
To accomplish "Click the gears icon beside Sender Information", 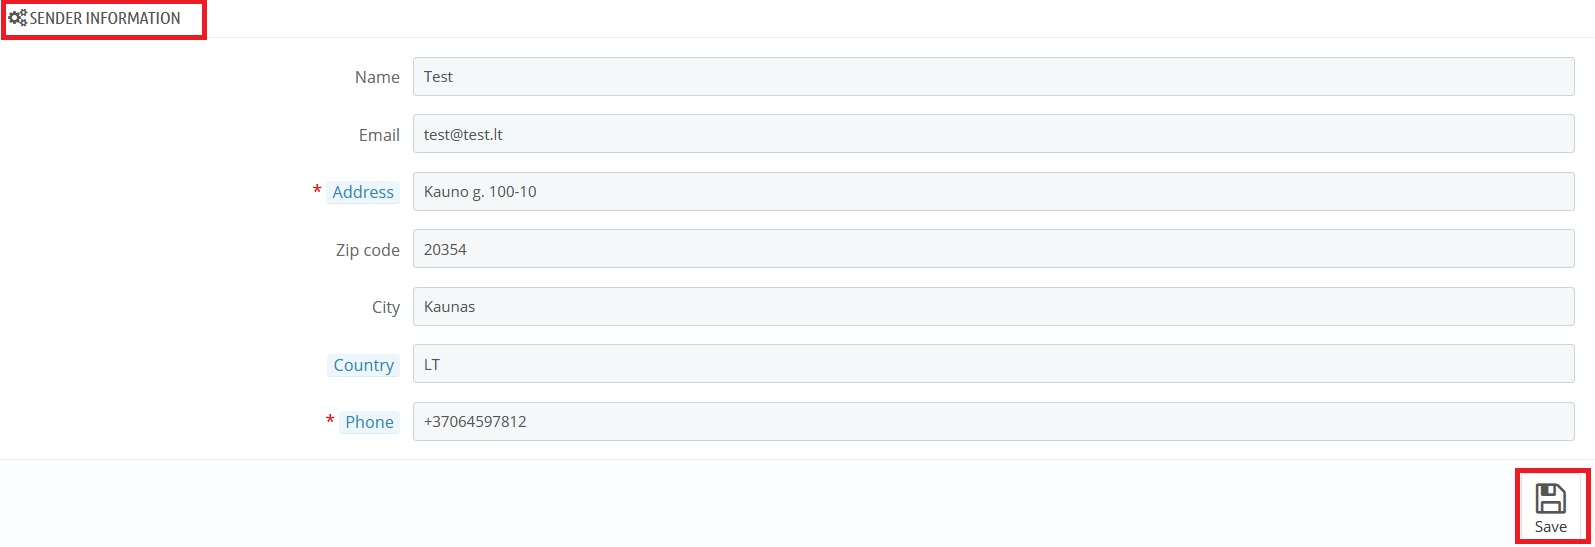I will (x=18, y=18).
